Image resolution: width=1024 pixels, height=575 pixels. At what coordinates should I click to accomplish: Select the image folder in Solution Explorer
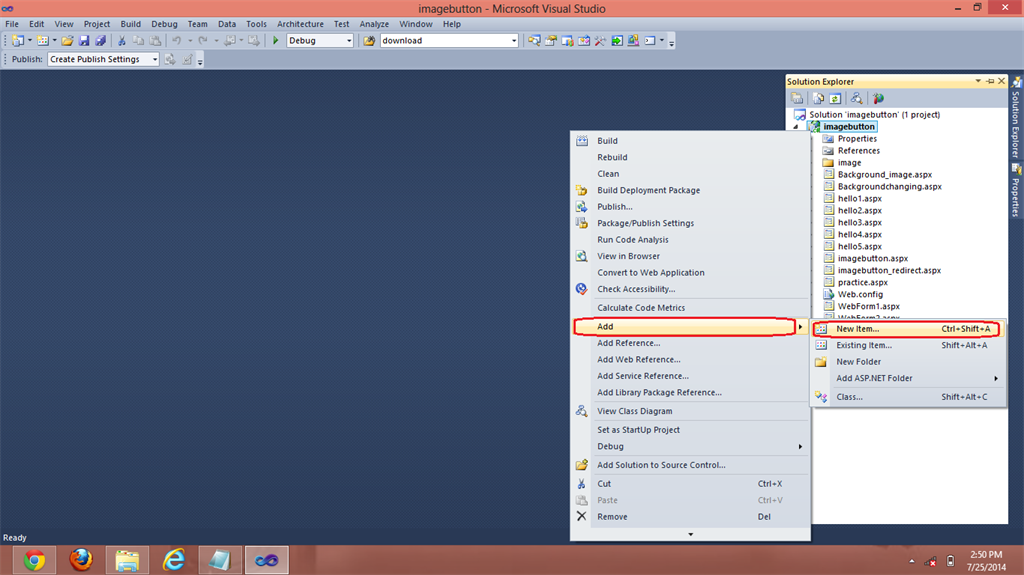[x=849, y=163]
